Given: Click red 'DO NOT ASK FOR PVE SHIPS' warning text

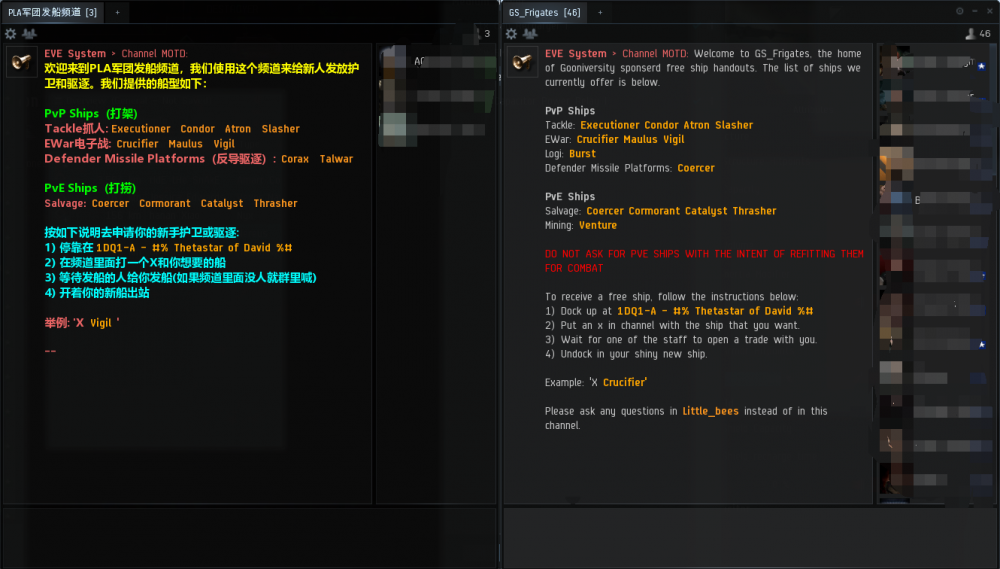Looking at the screenshot, I should pos(704,261).
